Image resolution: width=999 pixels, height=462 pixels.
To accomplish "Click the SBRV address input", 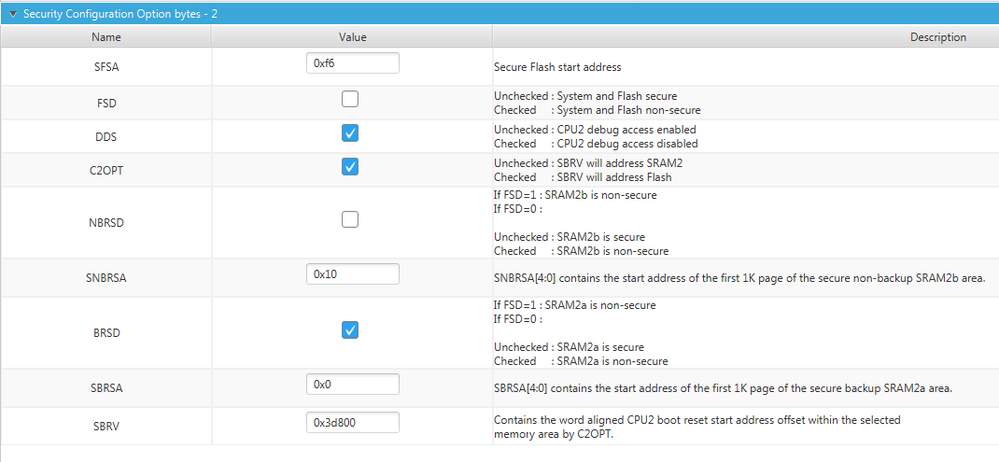I will tap(352, 422).
